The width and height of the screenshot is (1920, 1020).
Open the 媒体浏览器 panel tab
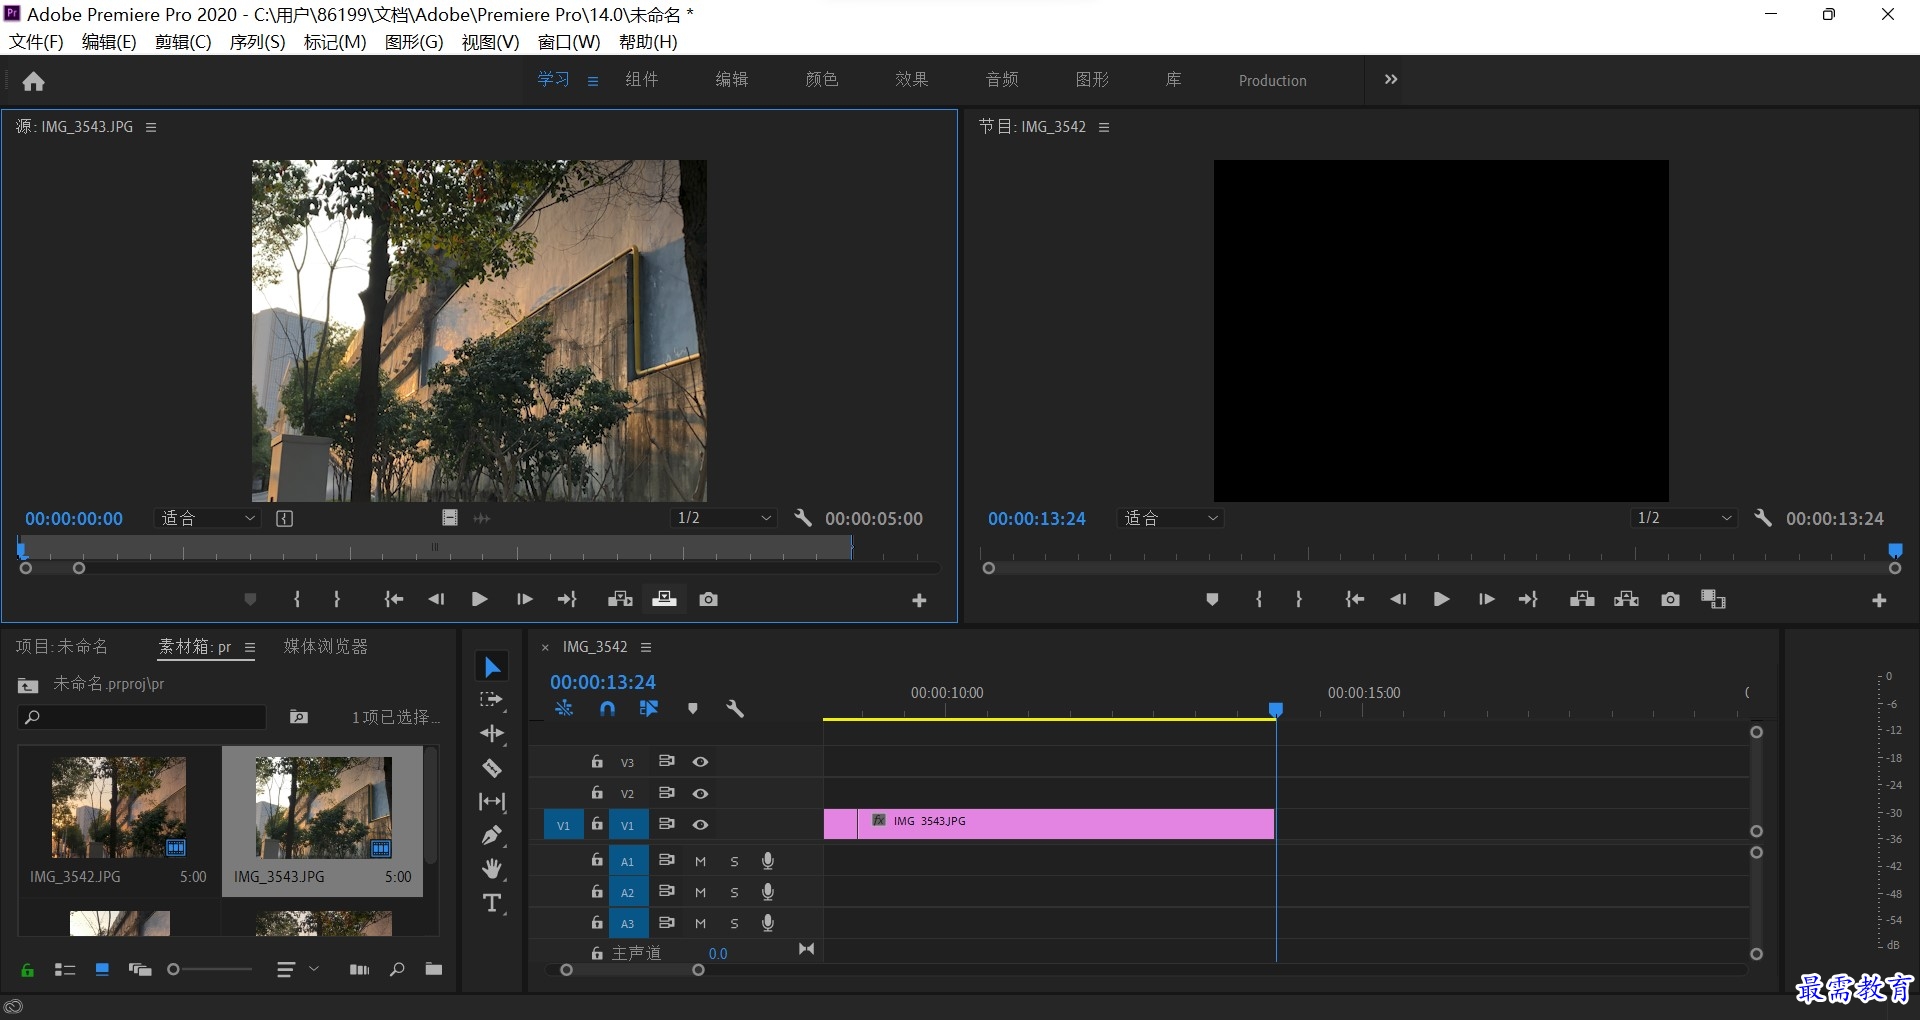326,647
